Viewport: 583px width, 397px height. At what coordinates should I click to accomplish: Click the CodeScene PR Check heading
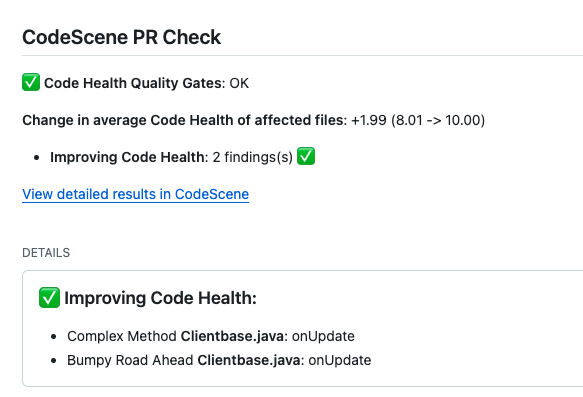click(x=122, y=37)
